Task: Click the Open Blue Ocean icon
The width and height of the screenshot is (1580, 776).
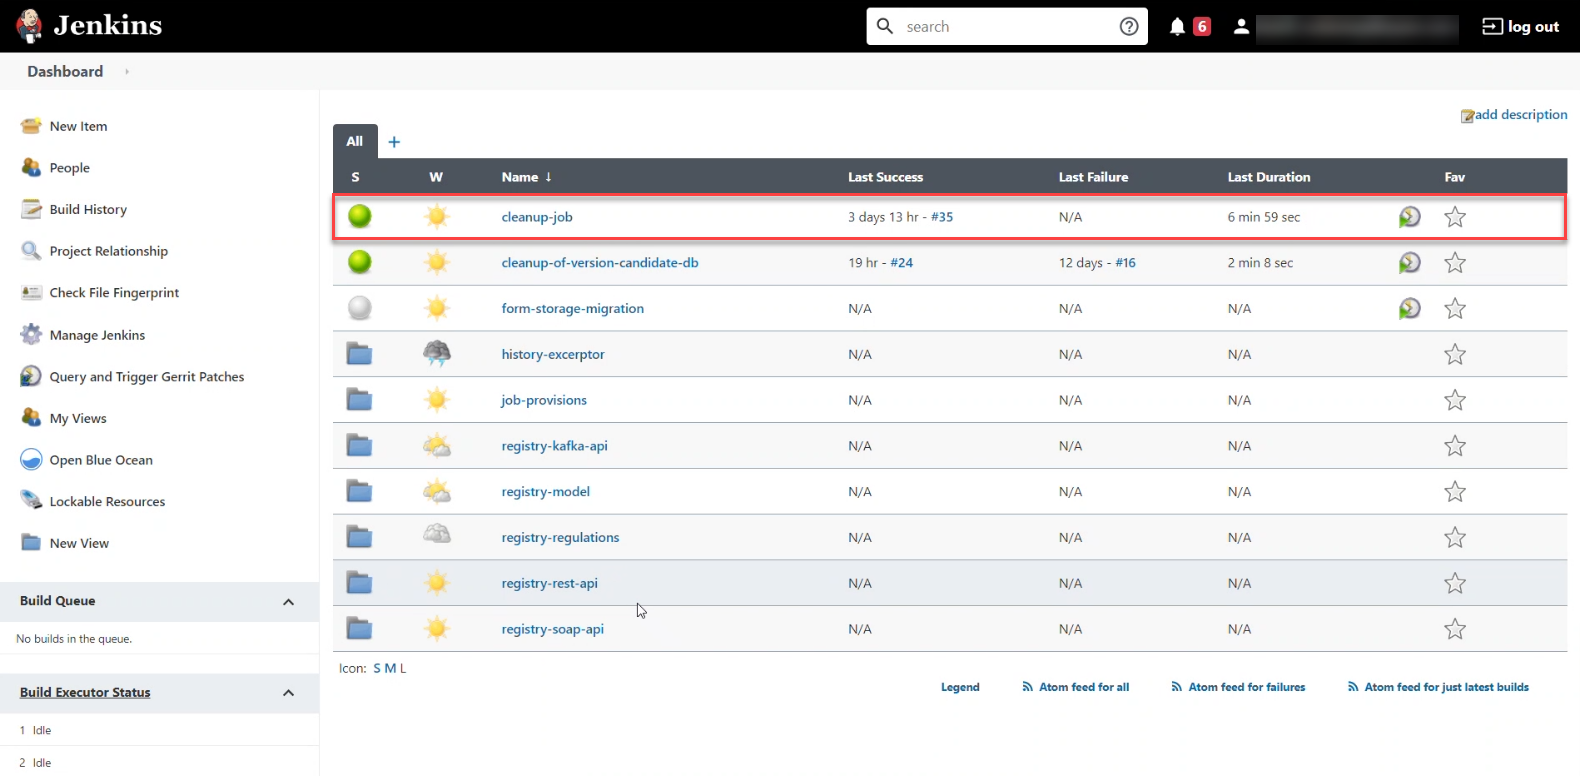Action: coord(32,460)
